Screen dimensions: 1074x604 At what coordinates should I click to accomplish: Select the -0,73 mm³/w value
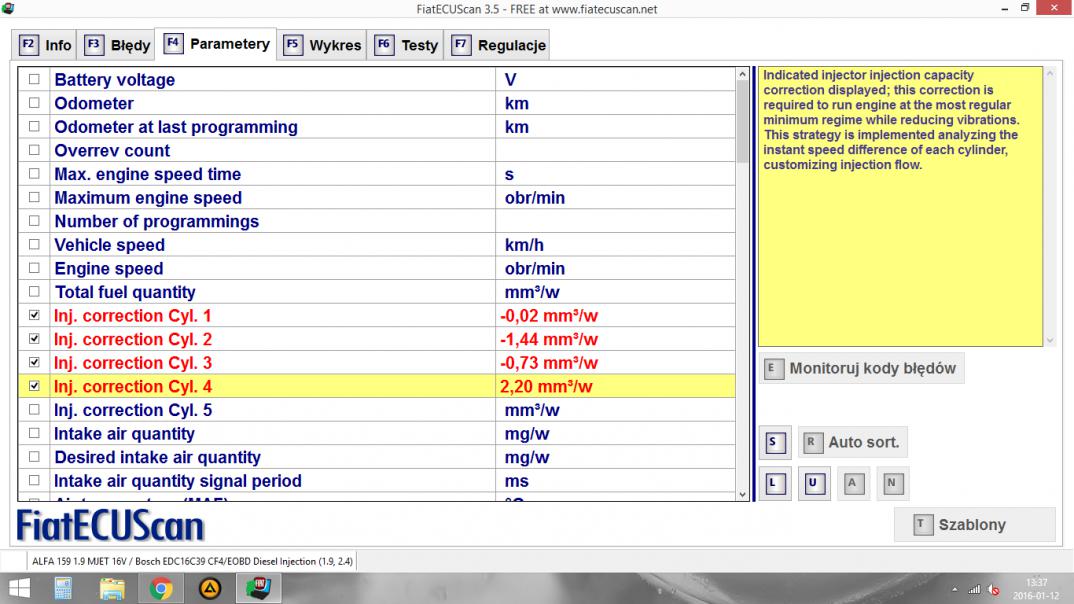coord(549,363)
